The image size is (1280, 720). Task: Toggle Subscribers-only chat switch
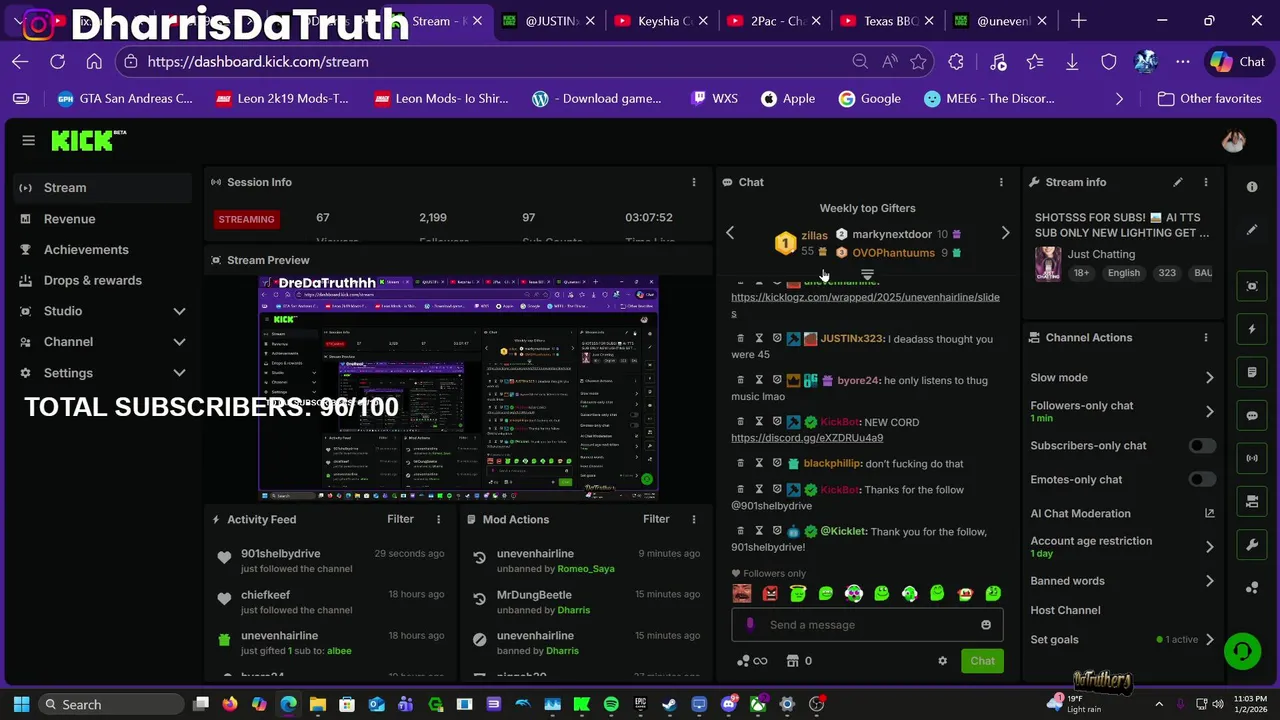pyautogui.click(x=1202, y=446)
